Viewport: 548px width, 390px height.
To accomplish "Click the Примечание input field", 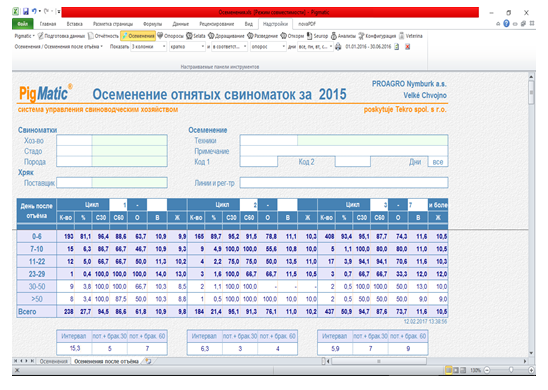I will 344,151.
